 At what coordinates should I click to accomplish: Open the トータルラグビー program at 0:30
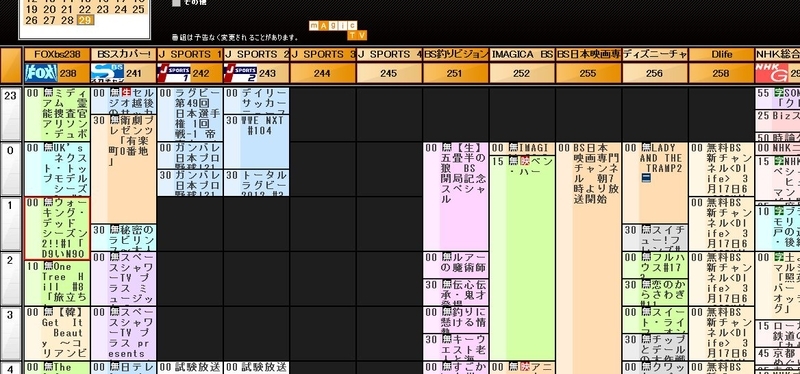click(x=256, y=183)
